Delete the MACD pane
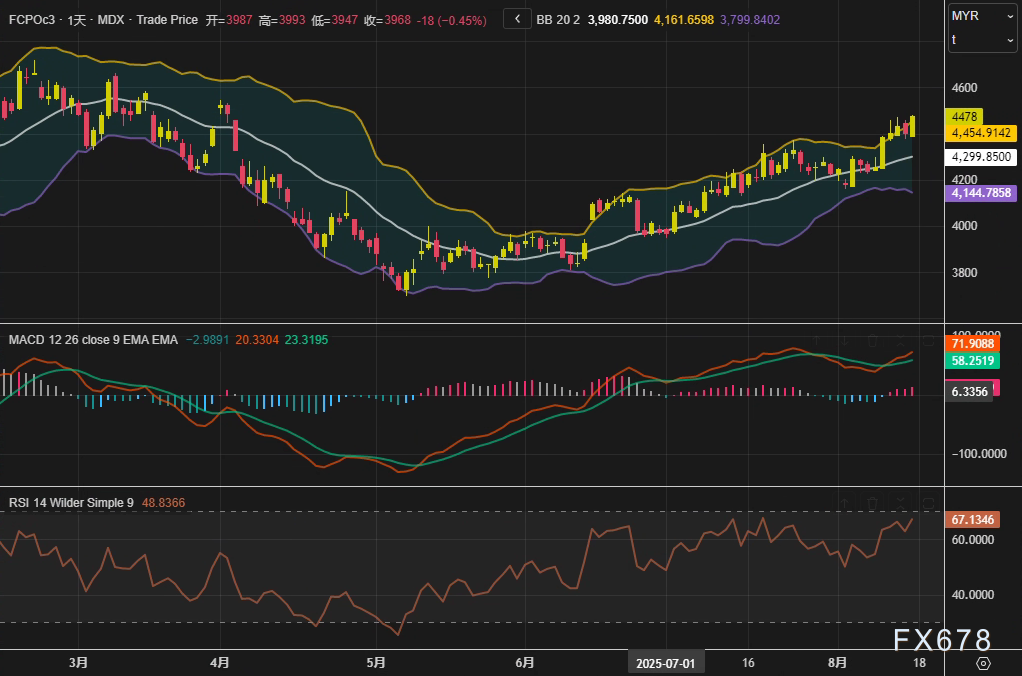1022x676 pixels. pyautogui.click(x=871, y=340)
